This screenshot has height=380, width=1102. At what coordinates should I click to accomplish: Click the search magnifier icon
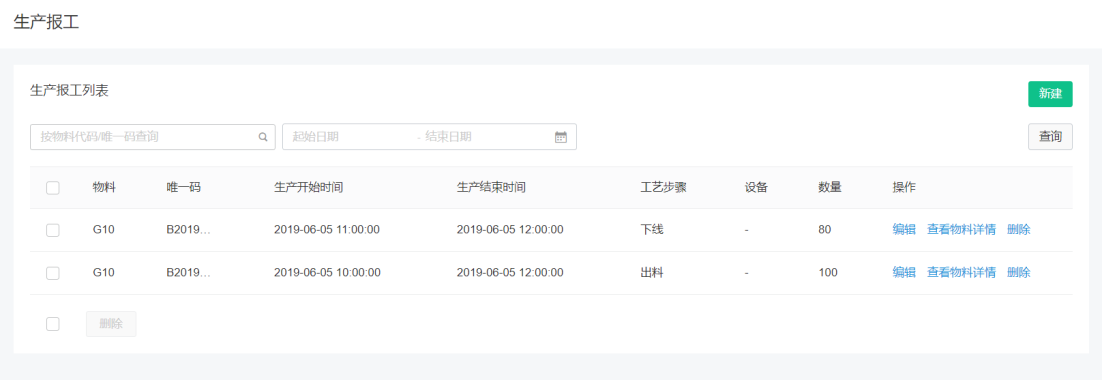tap(263, 137)
